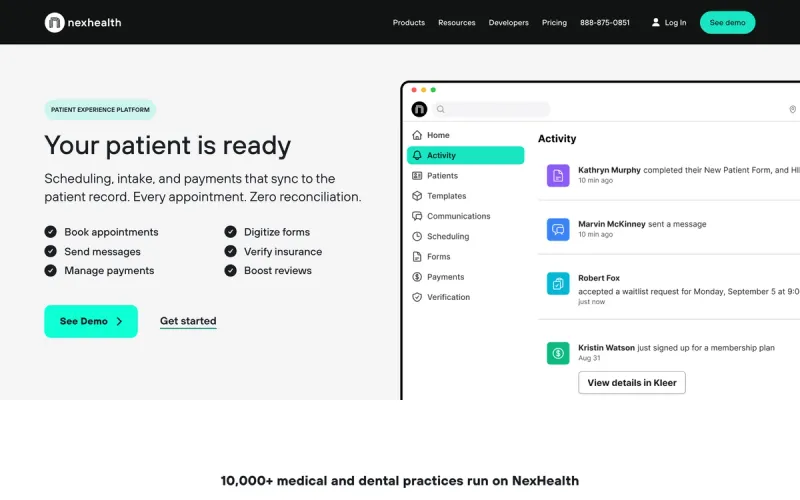The height and width of the screenshot is (500, 800).
Task: Open the Developers menu
Action: [509, 22]
